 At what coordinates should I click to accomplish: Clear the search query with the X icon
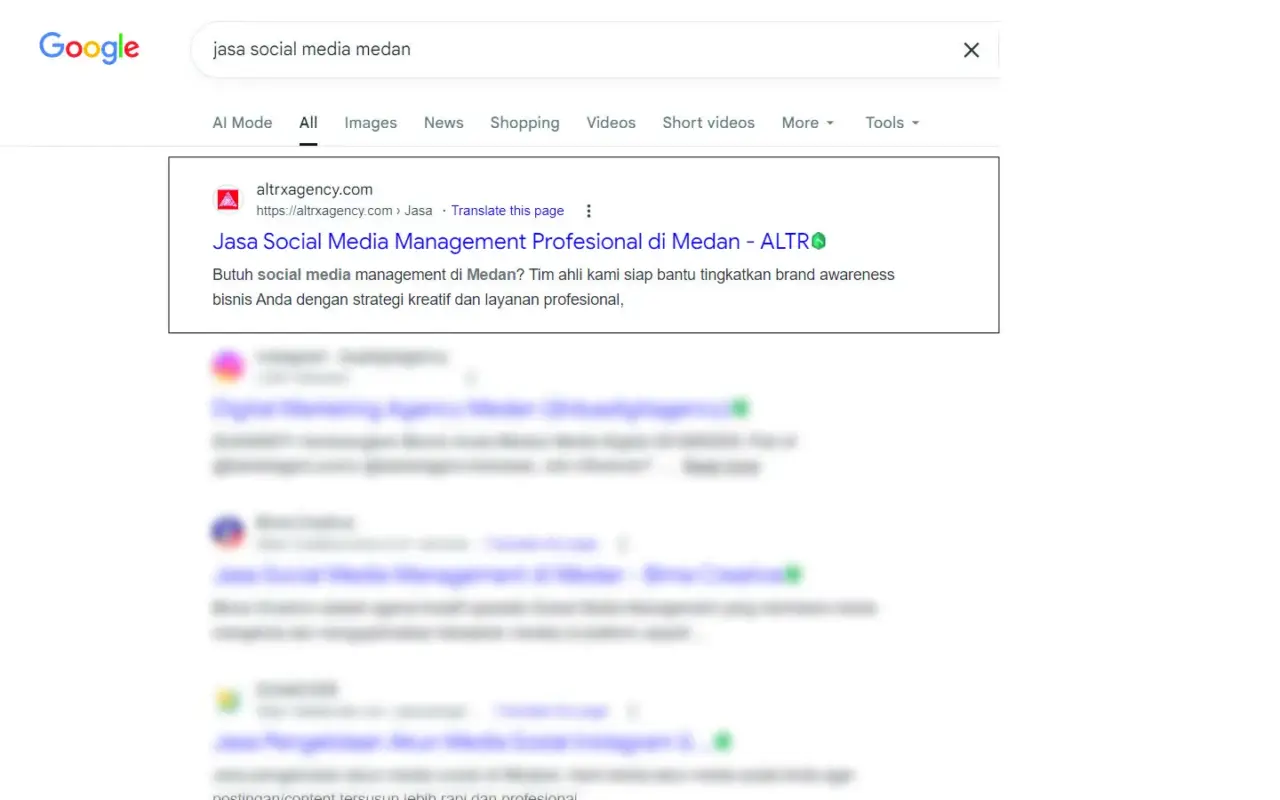point(970,49)
